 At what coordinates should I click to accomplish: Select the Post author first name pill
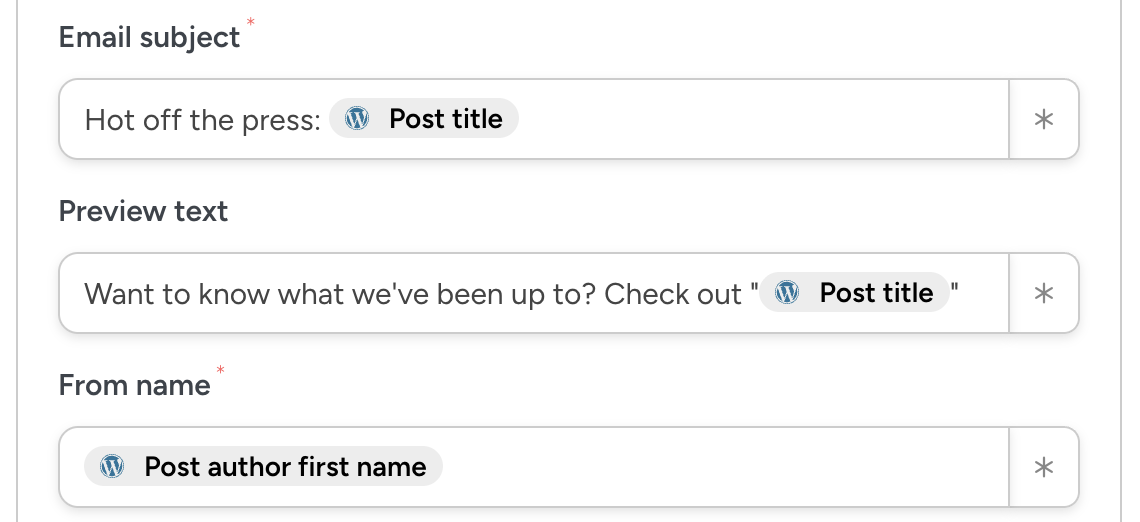[x=285, y=467]
